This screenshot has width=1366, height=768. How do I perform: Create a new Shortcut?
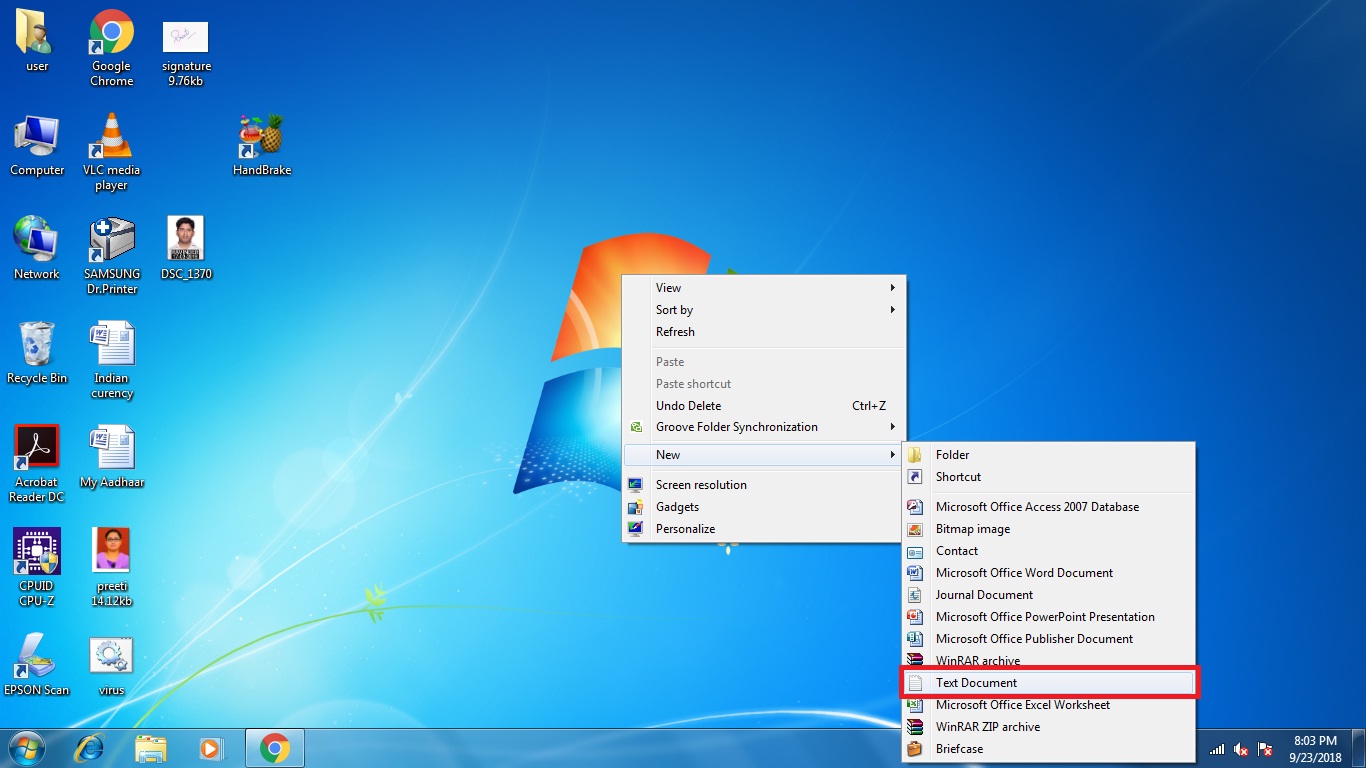tap(1049, 477)
